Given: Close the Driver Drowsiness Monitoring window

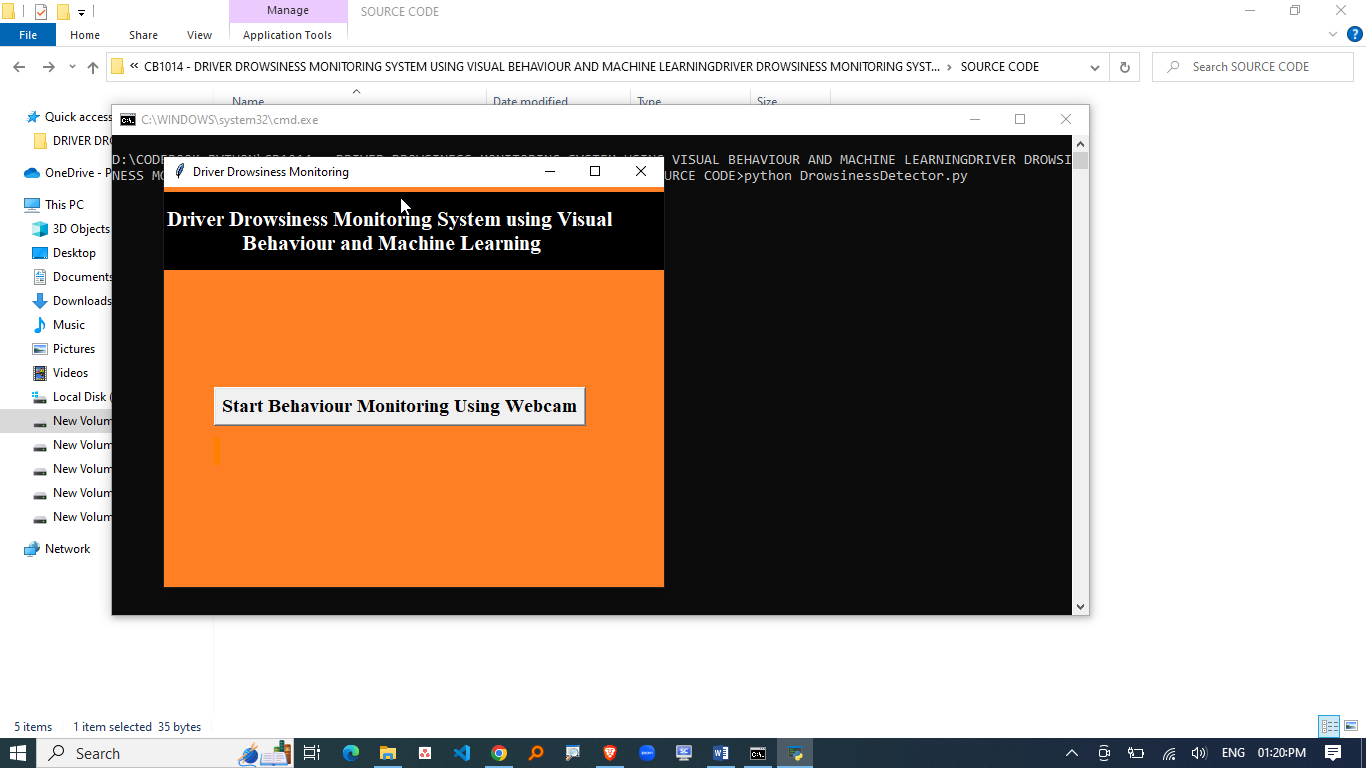Looking at the screenshot, I should coord(641,171).
